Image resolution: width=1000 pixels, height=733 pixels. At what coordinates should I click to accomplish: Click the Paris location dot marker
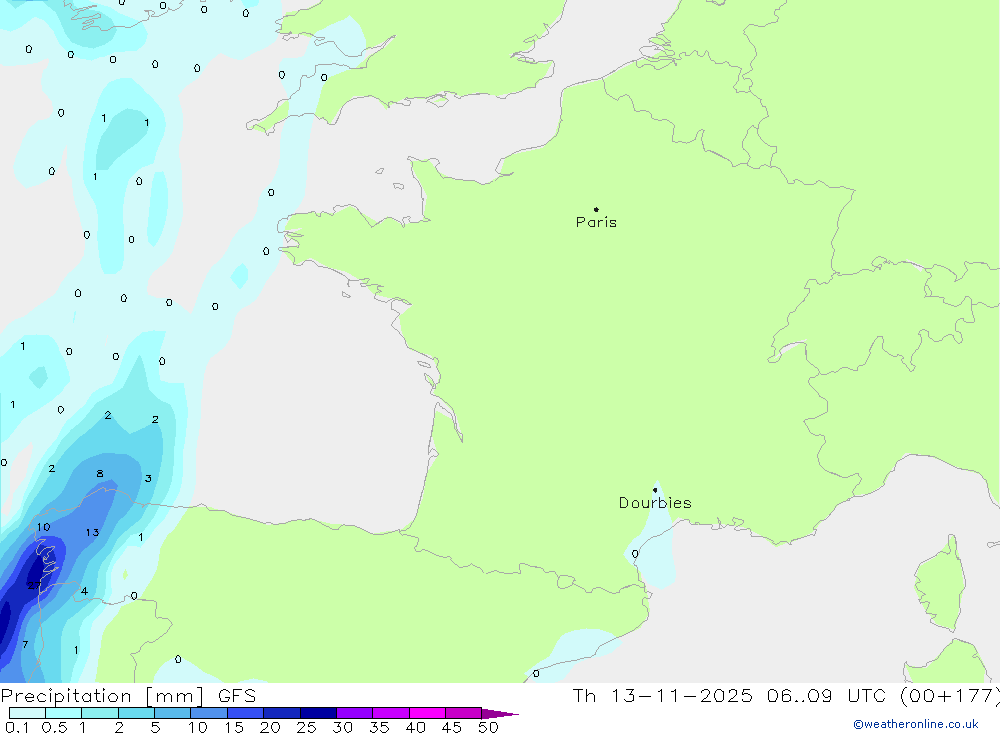pyautogui.click(x=596, y=209)
